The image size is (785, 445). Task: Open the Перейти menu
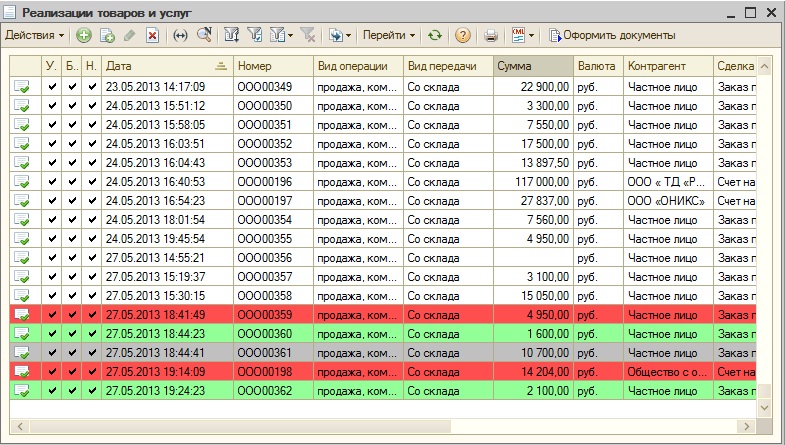point(389,35)
